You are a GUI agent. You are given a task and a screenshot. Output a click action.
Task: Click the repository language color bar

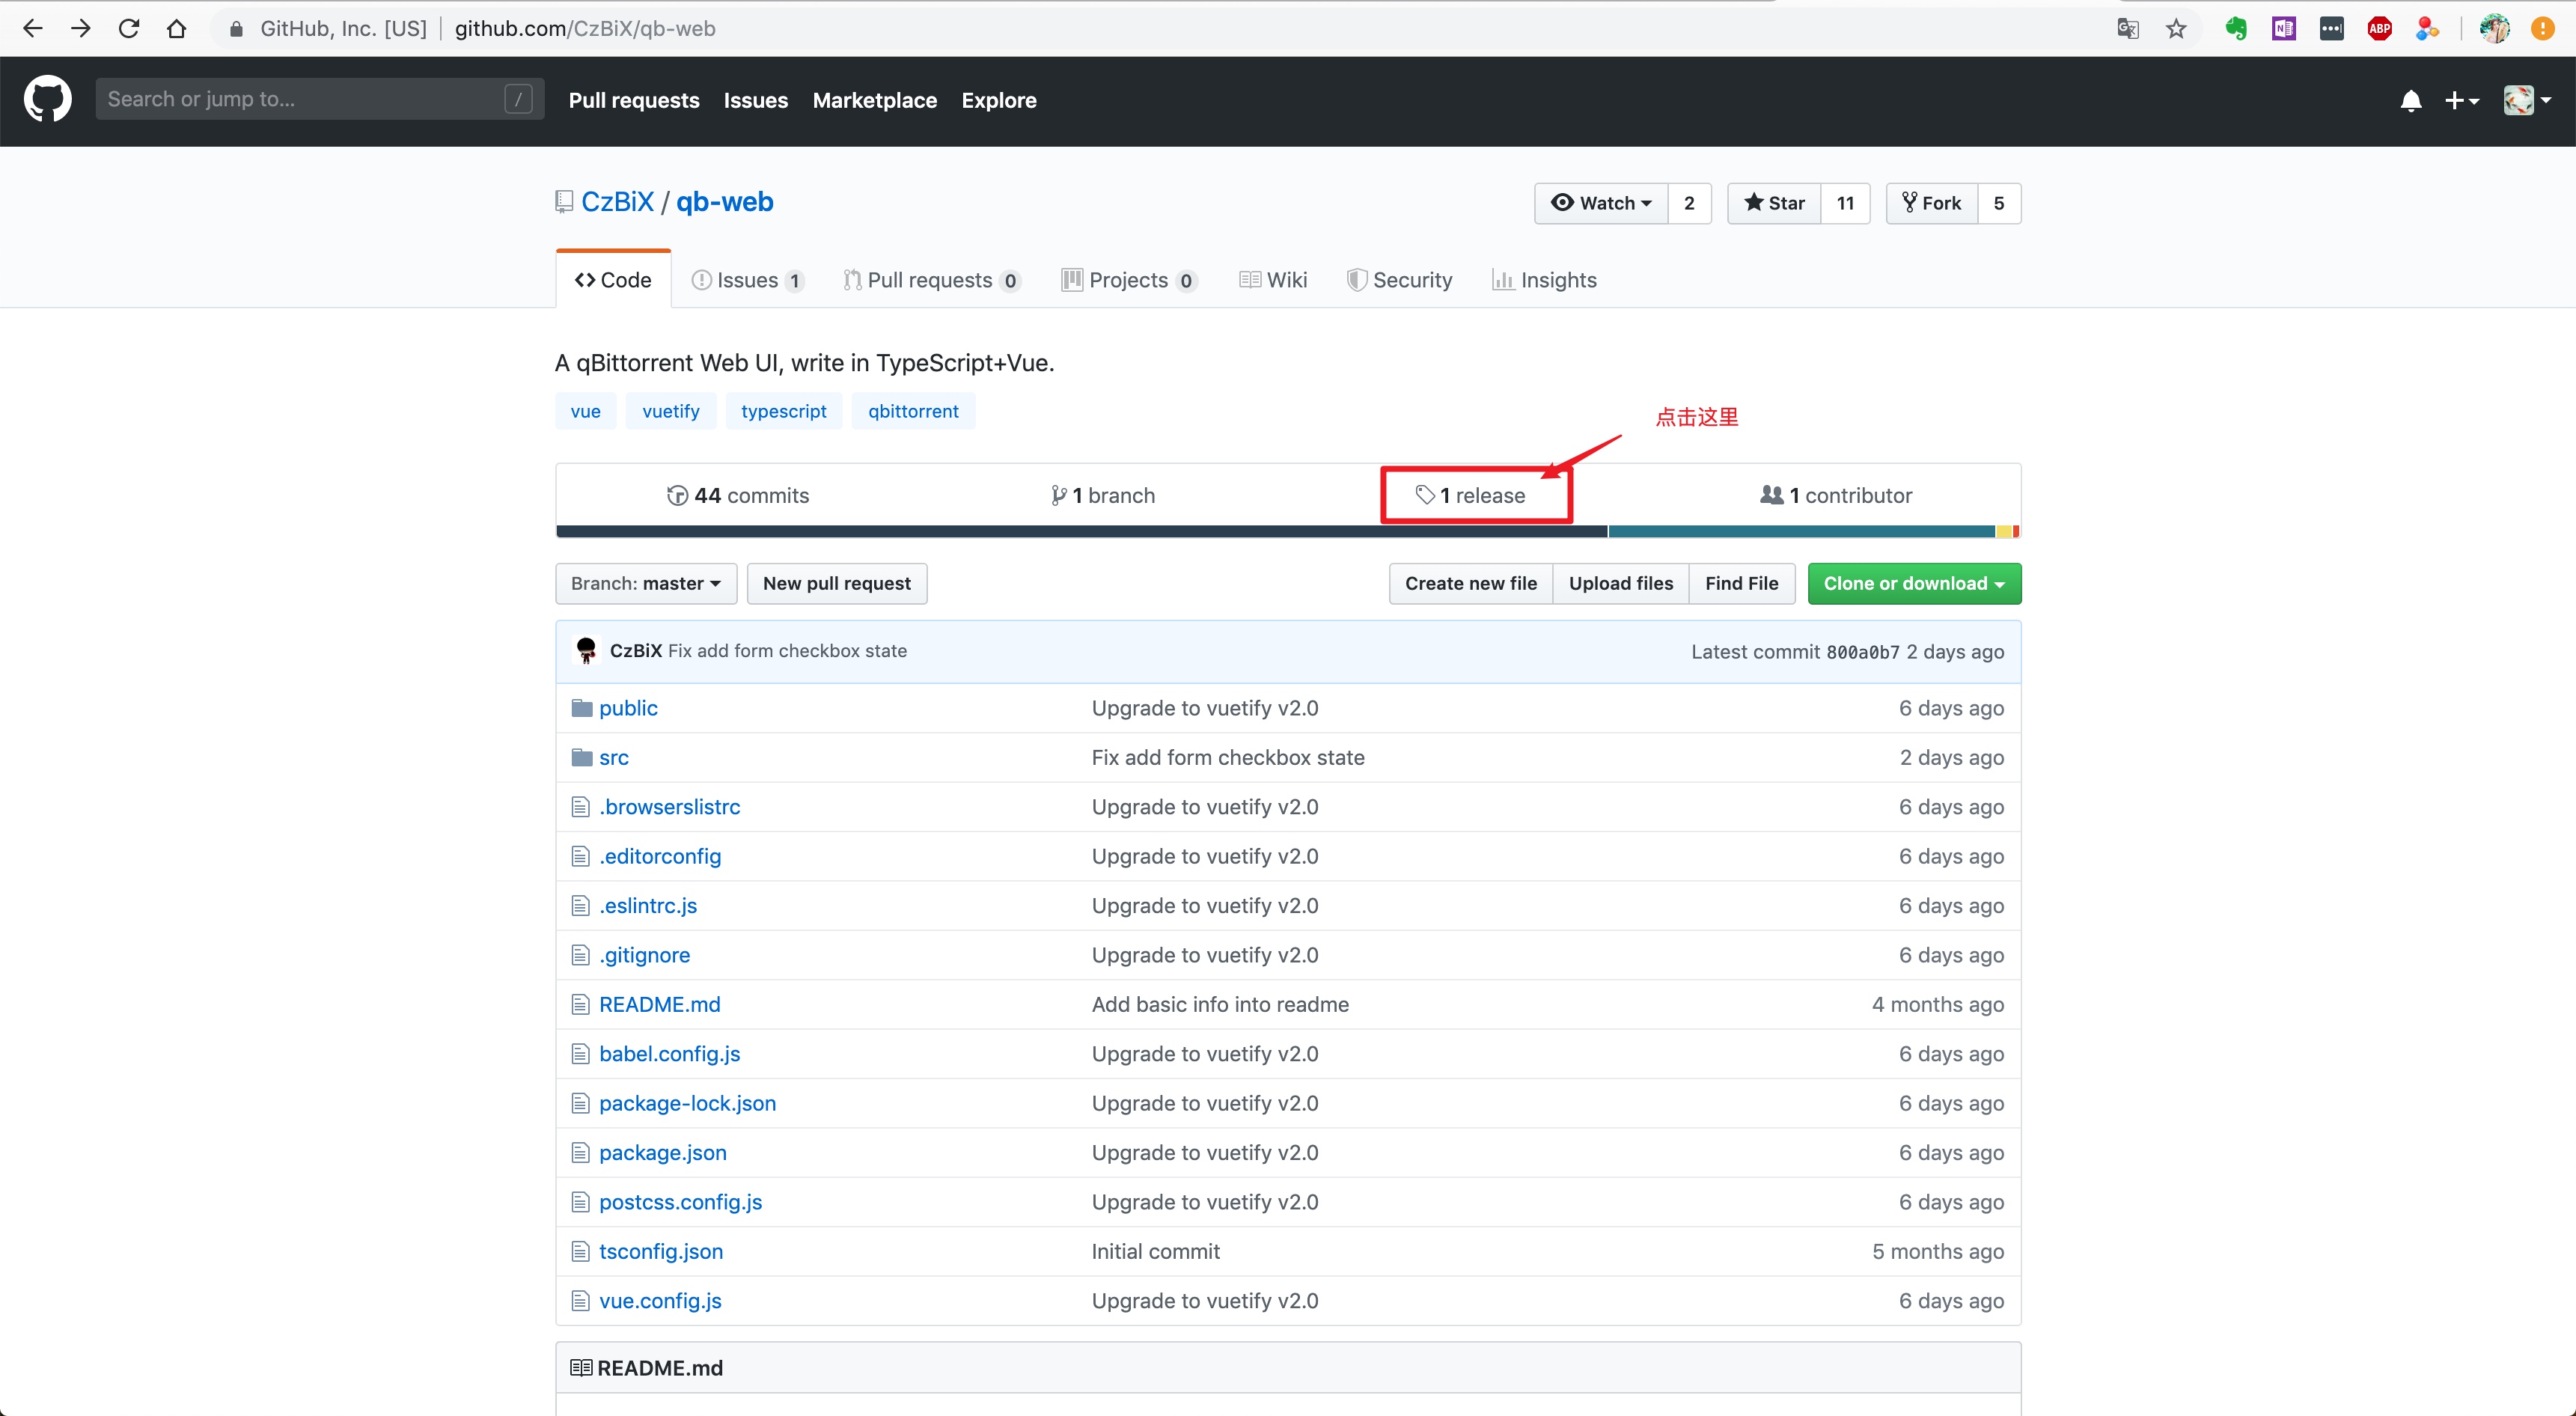tap(1287, 532)
